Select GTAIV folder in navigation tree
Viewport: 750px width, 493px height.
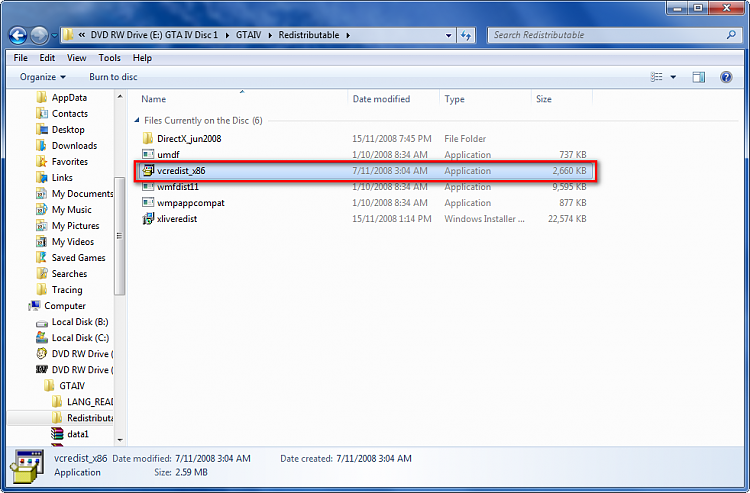coord(72,386)
